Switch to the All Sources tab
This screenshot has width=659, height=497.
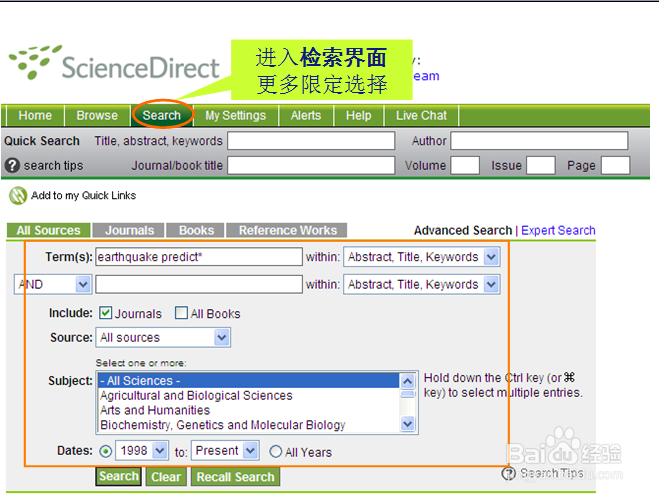48,230
